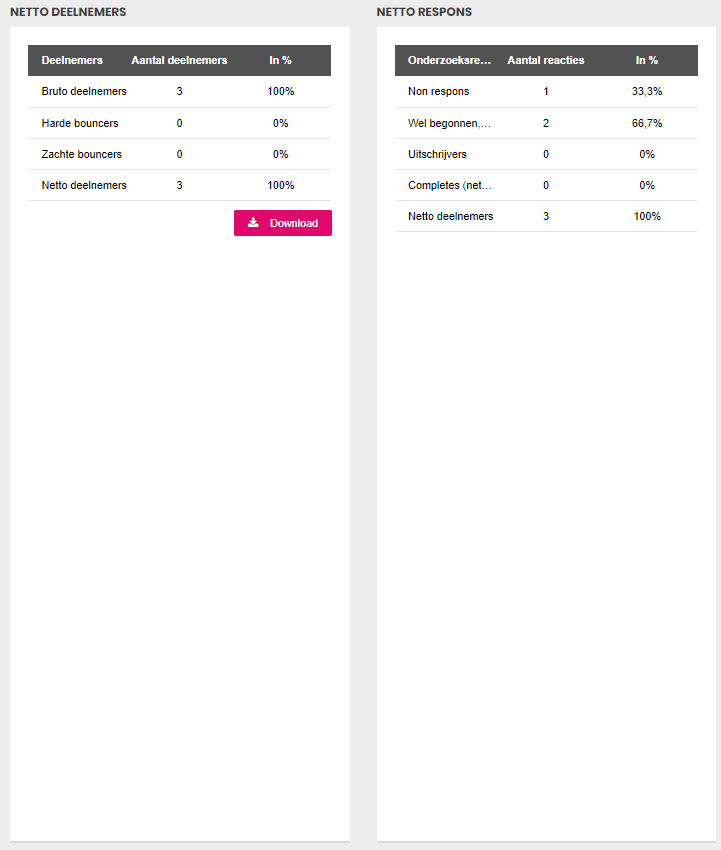Select the Non respons row
This screenshot has height=850, width=721.
point(546,92)
